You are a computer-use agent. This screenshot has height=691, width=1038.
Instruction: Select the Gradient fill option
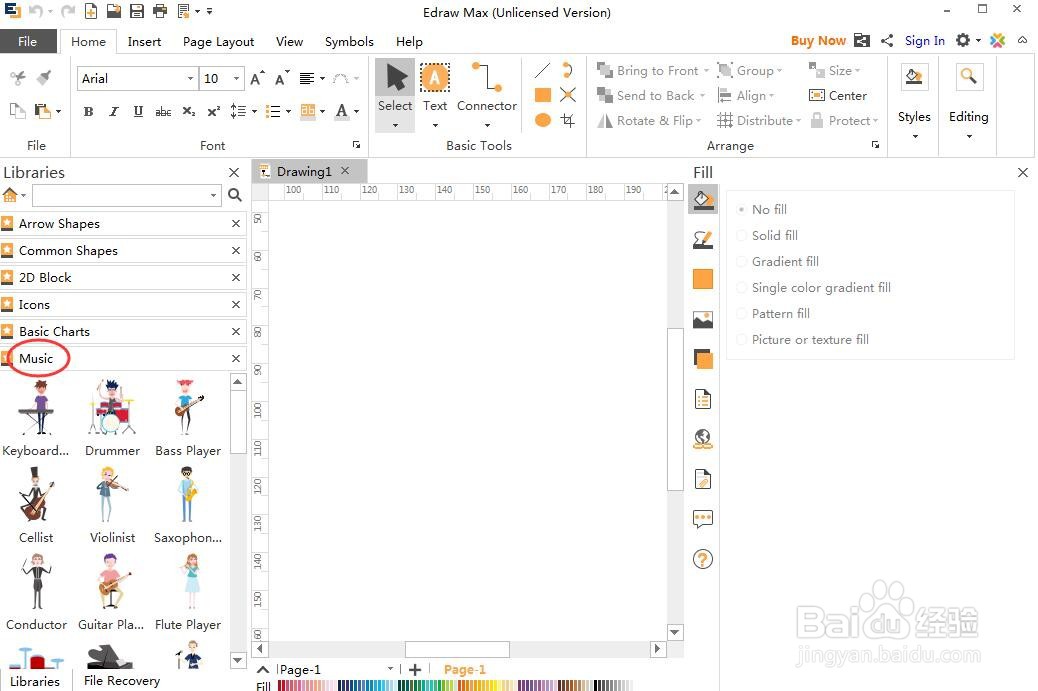[x=778, y=261]
